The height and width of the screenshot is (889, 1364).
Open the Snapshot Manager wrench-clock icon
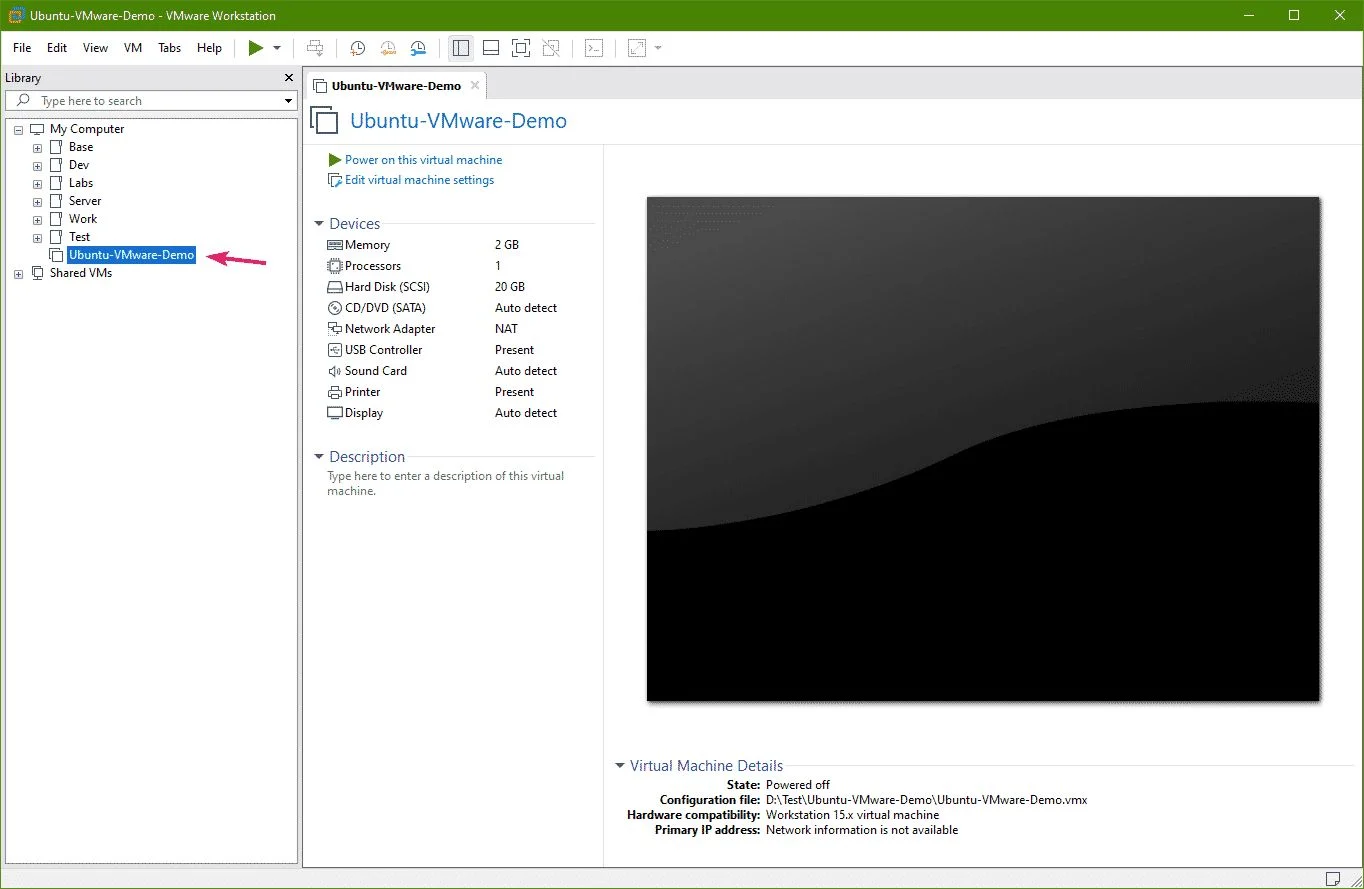[419, 48]
